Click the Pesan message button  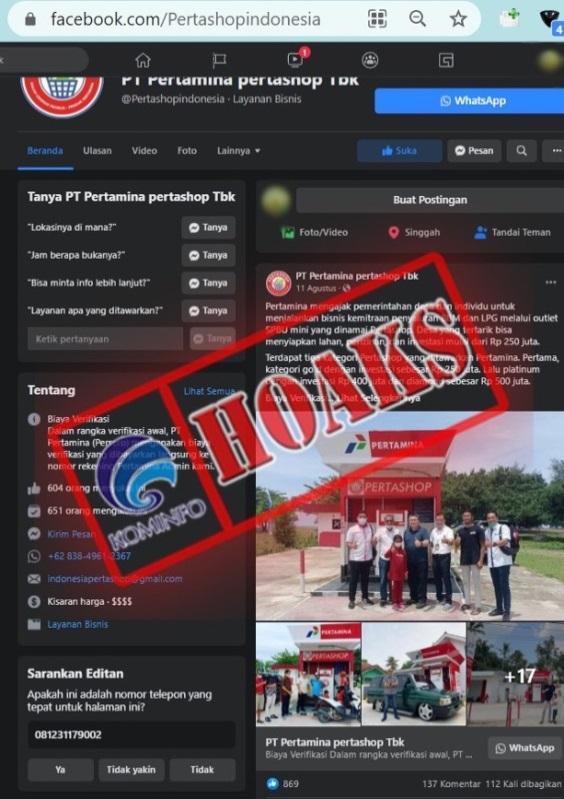474,151
